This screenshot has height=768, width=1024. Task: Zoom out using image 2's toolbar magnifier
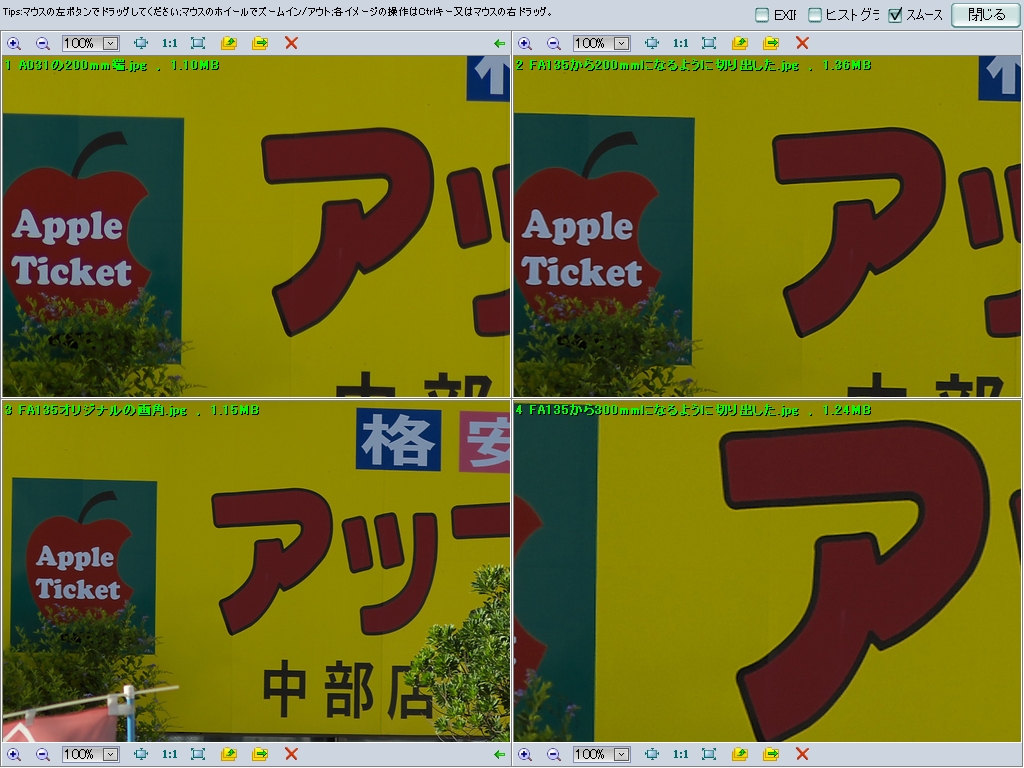pyautogui.click(x=553, y=43)
